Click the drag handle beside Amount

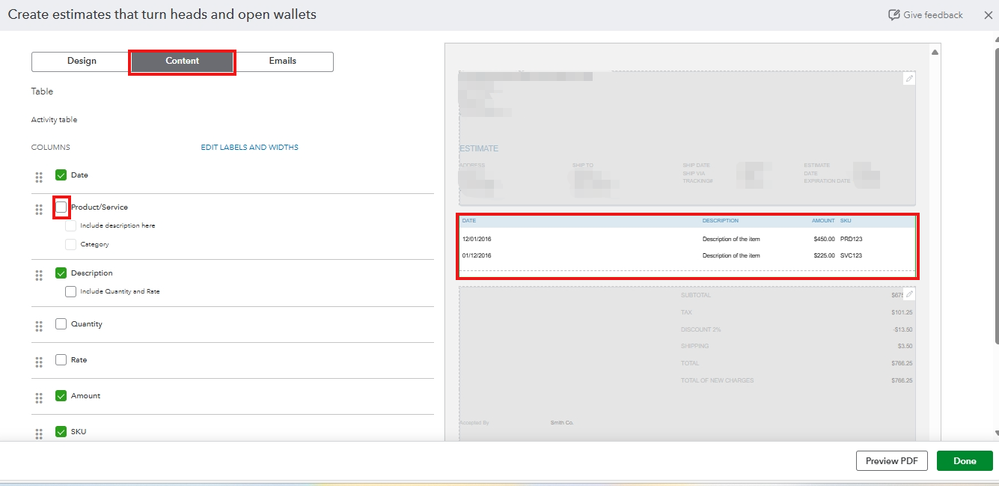point(39,397)
